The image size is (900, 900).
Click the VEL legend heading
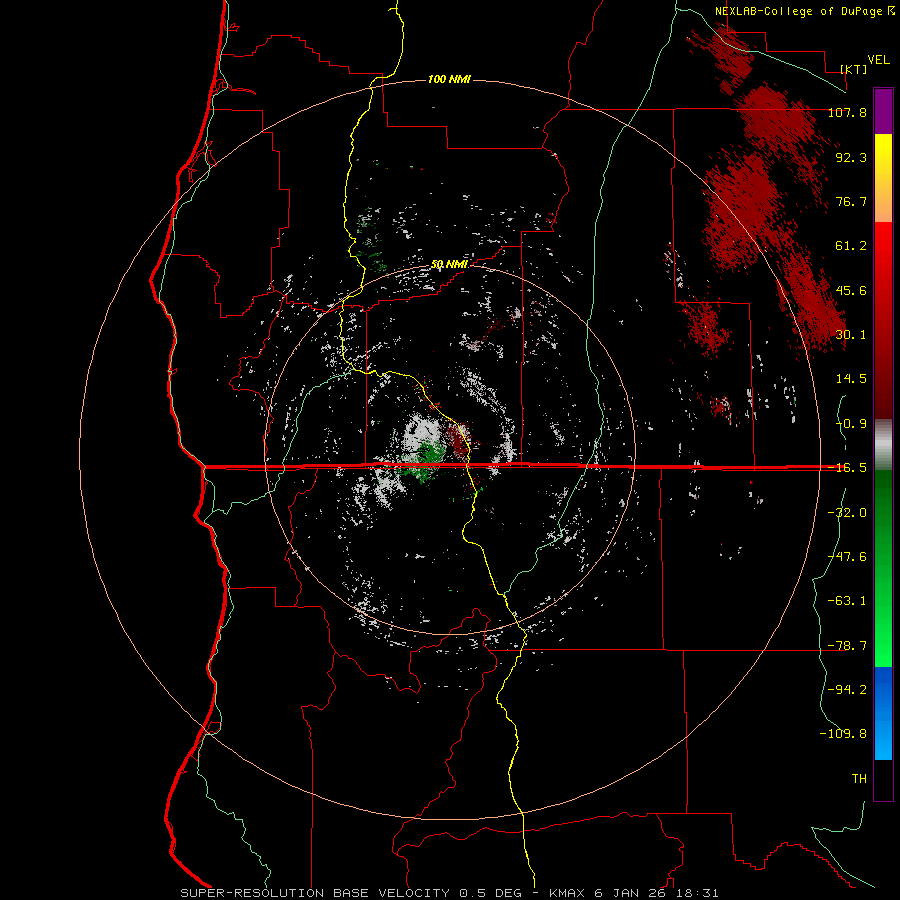click(x=878, y=60)
